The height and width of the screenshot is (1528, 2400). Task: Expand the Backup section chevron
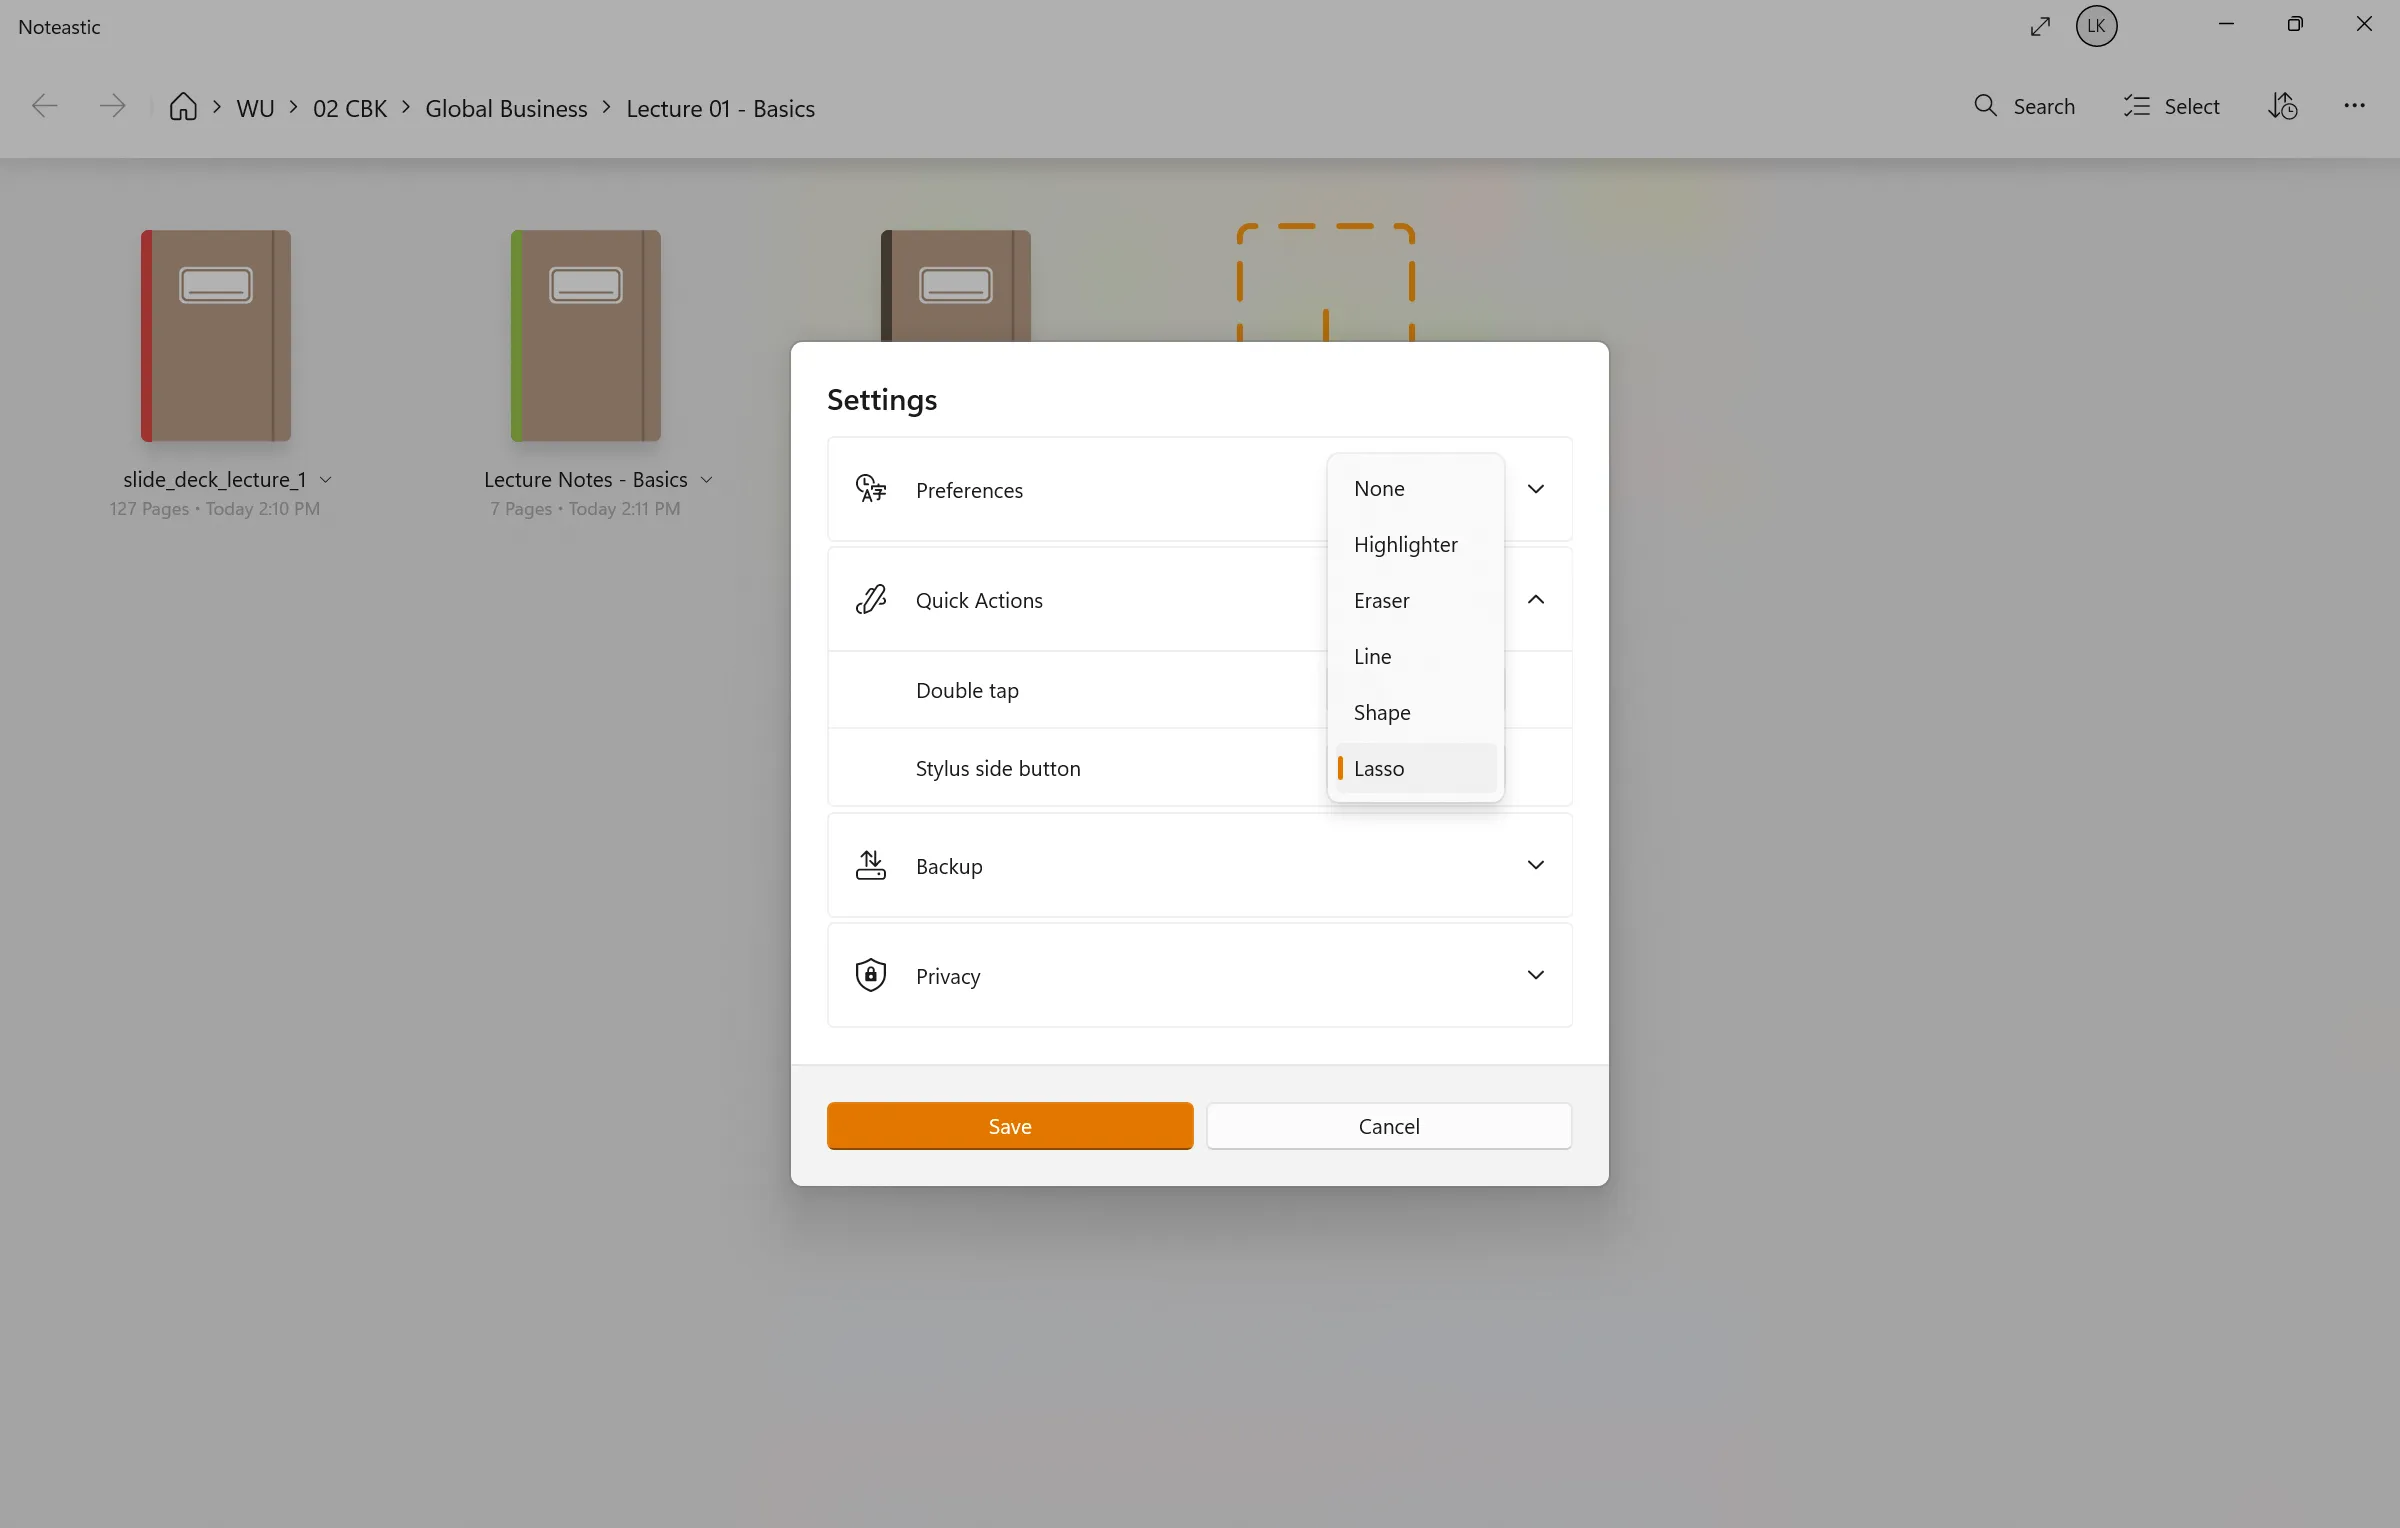coord(1536,865)
